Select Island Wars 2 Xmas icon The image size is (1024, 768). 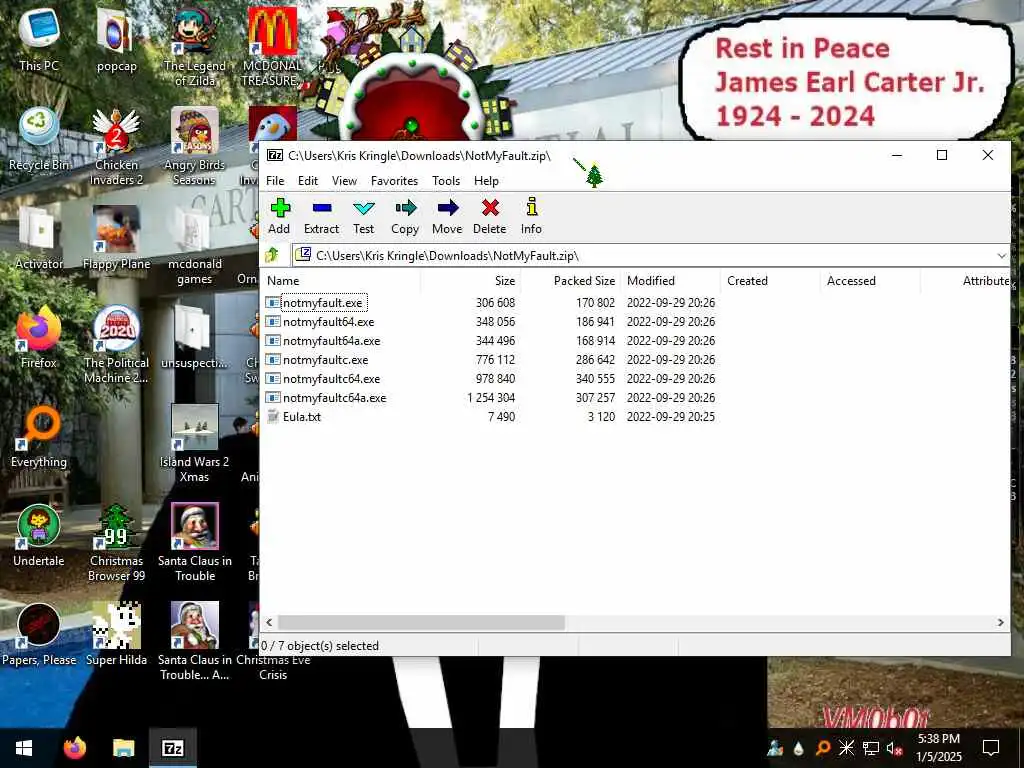point(195,444)
